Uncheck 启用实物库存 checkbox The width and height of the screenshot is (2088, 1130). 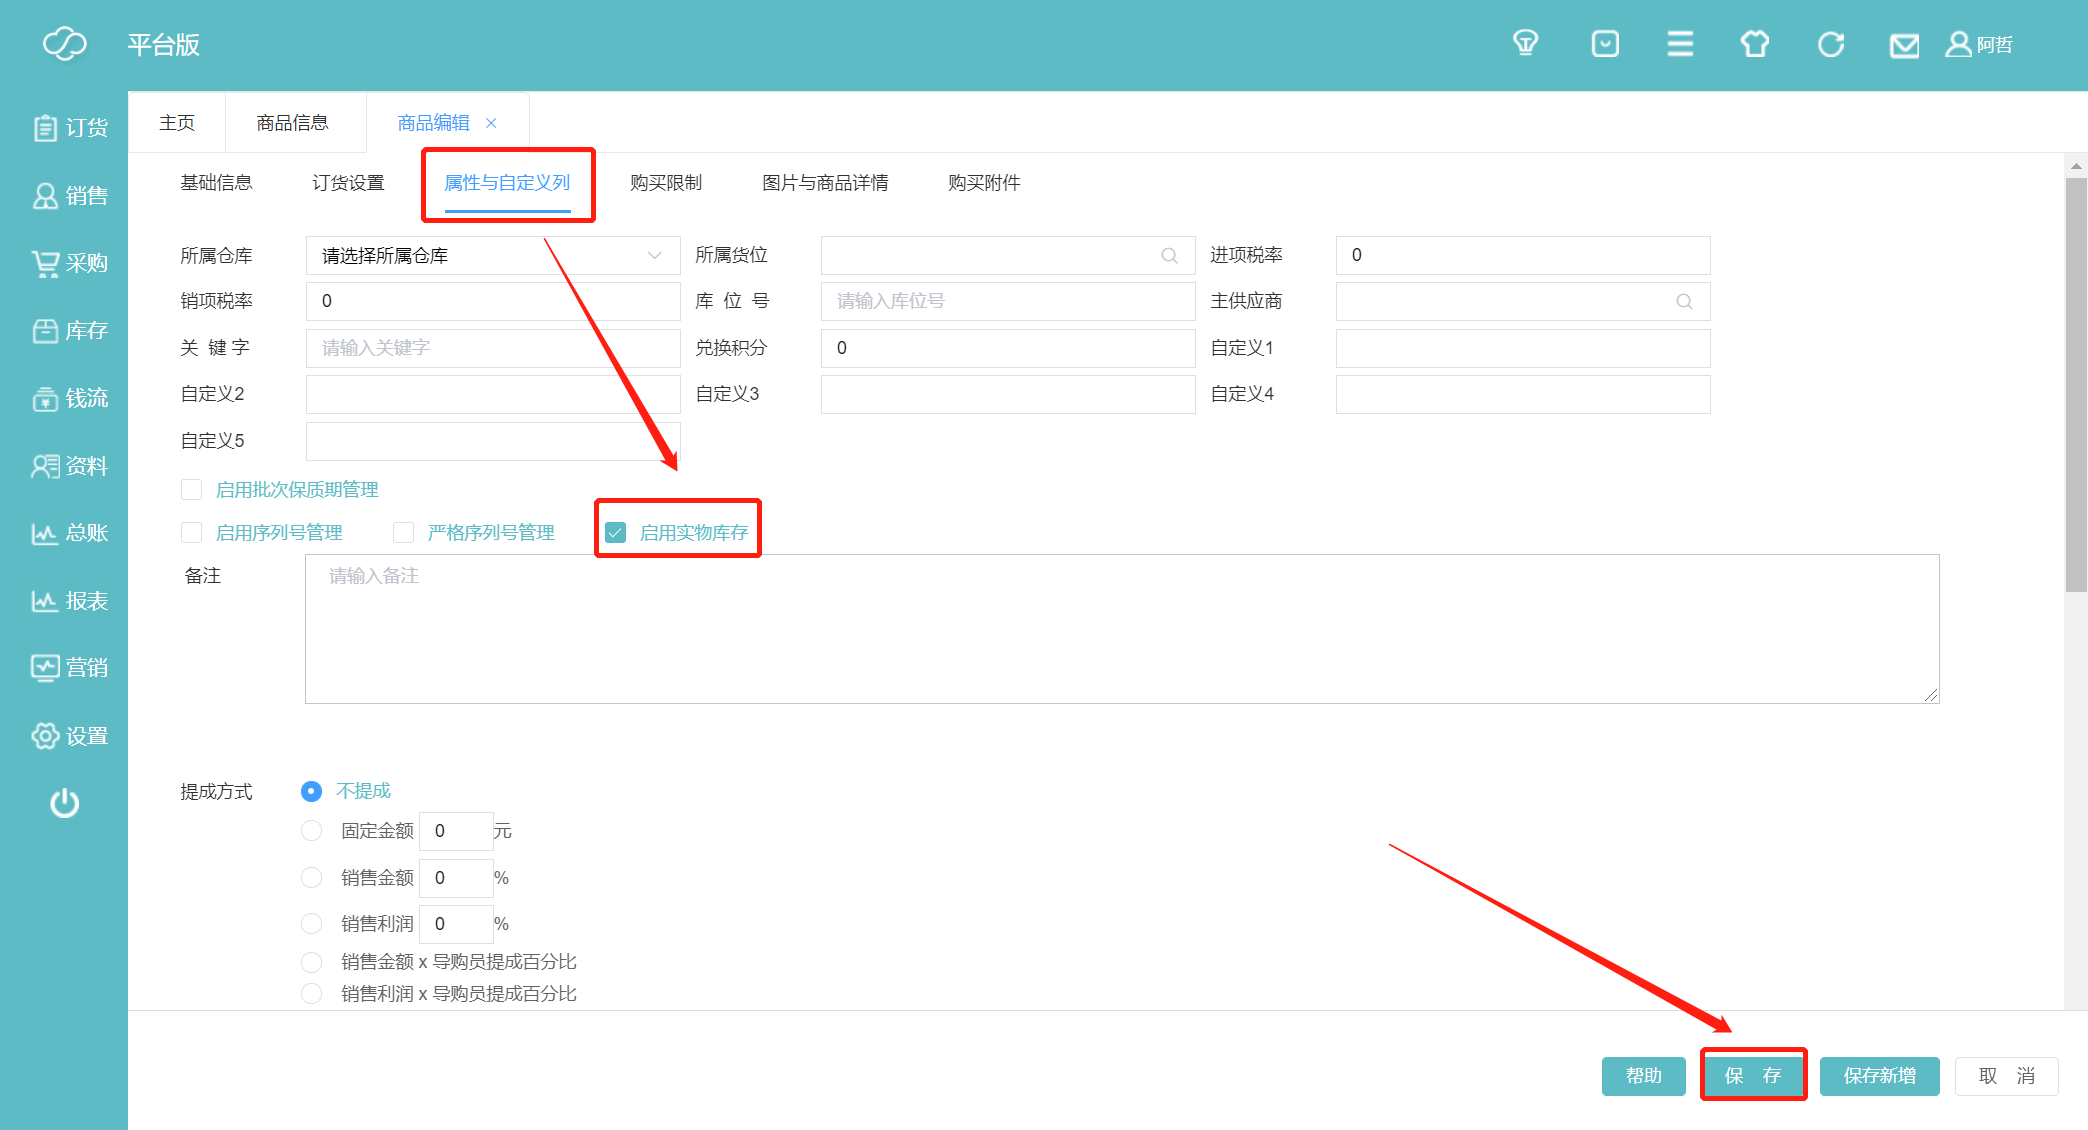pyautogui.click(x=616, y=532)
